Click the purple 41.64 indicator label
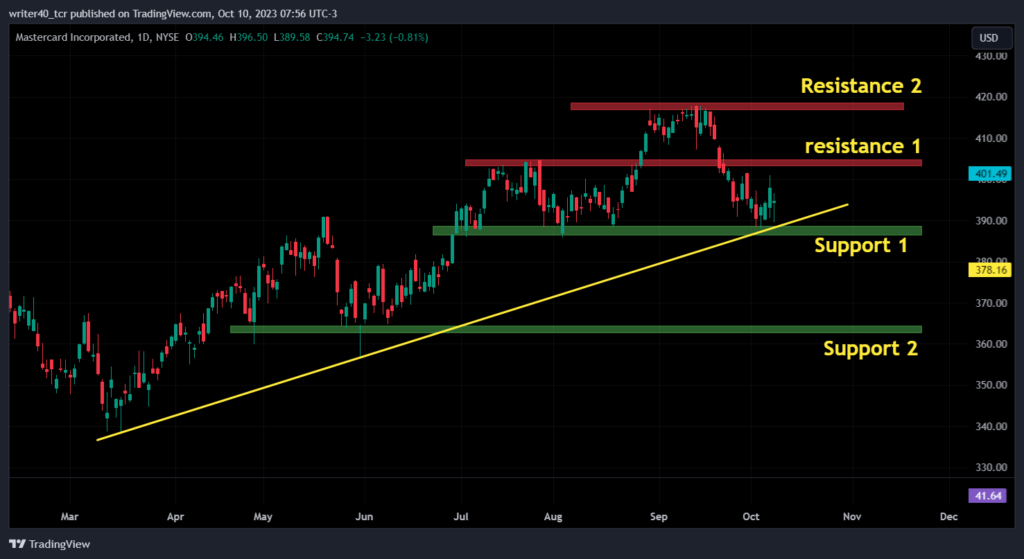Screen dimensions: 1024x559 click(x=988, y=496)
